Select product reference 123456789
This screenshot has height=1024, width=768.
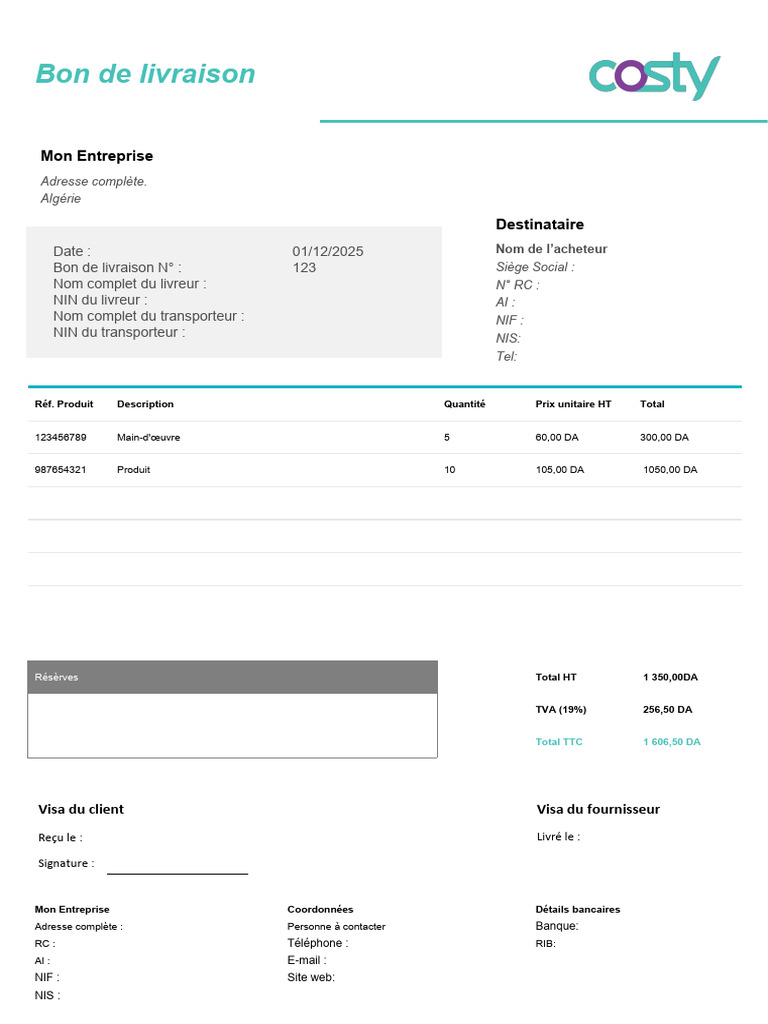coord(61,438)
